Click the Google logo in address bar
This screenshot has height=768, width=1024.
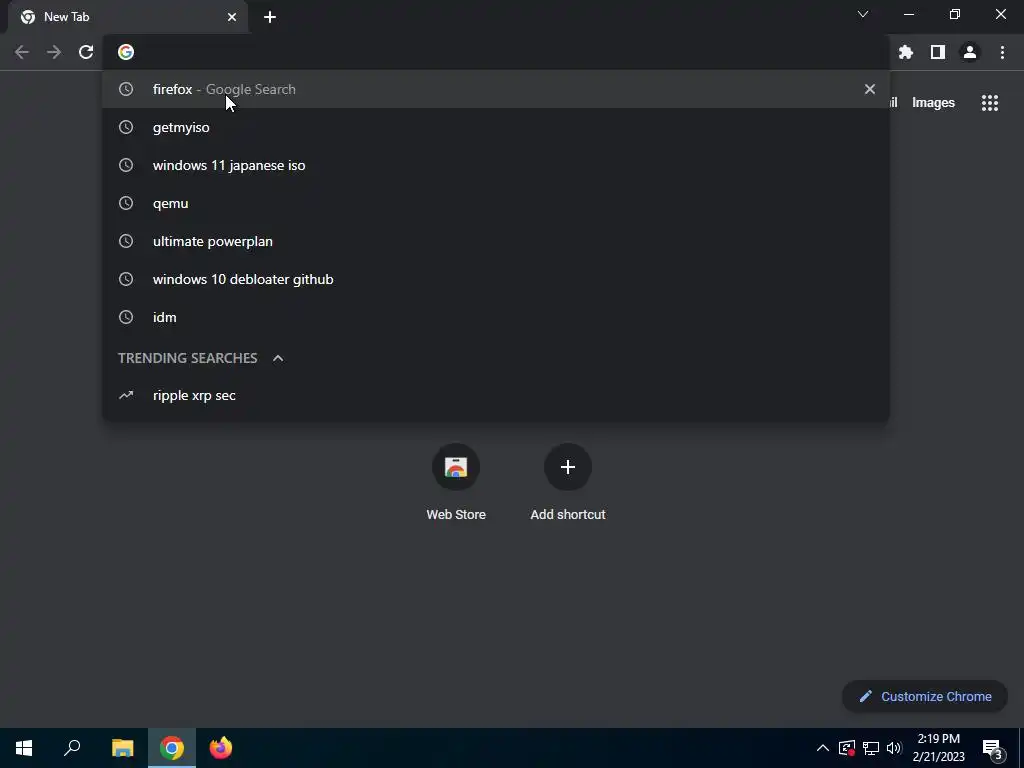pos(126,52)
